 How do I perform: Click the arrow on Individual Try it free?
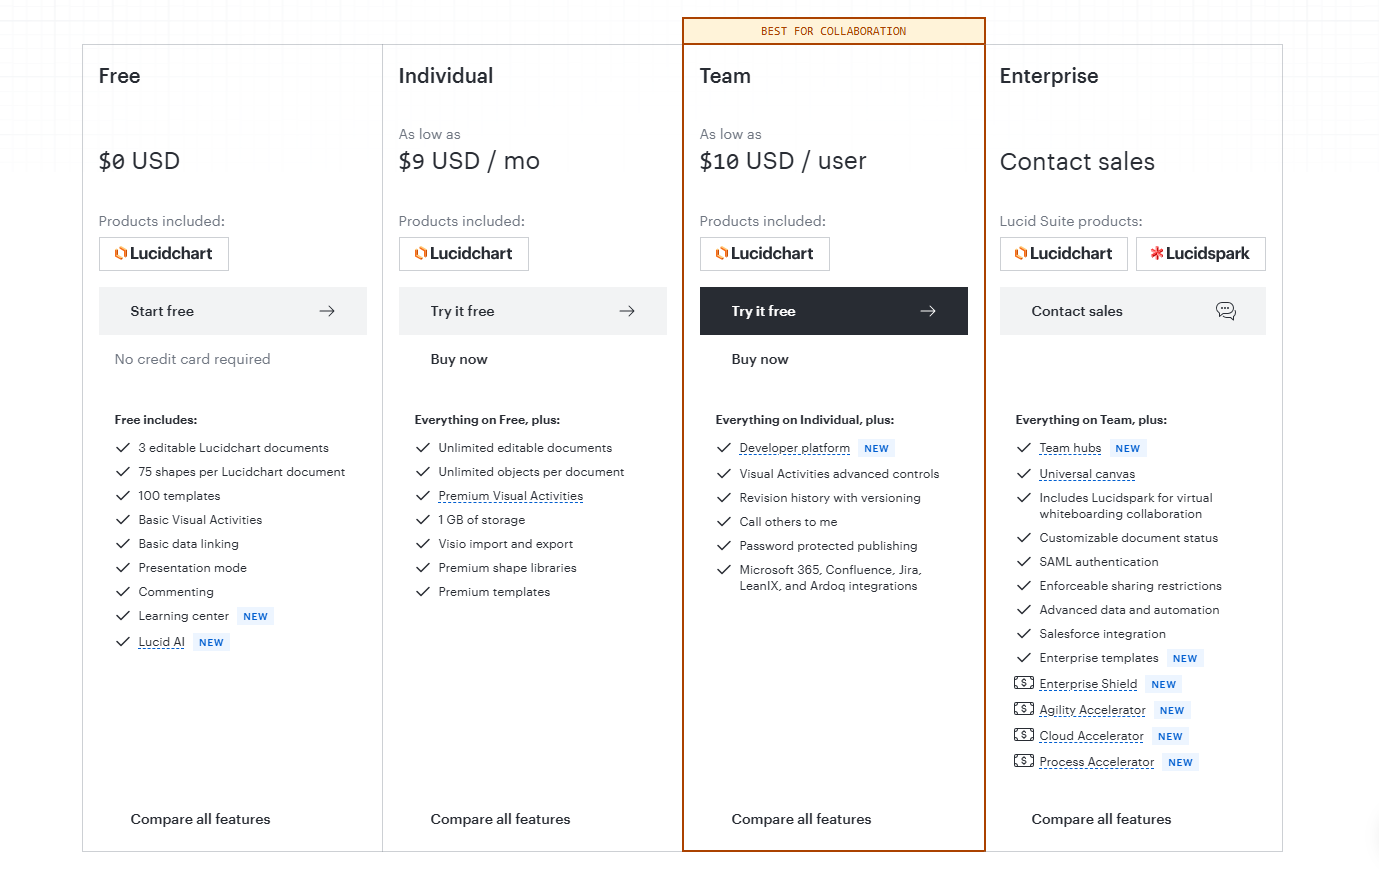tap(627, 311)
